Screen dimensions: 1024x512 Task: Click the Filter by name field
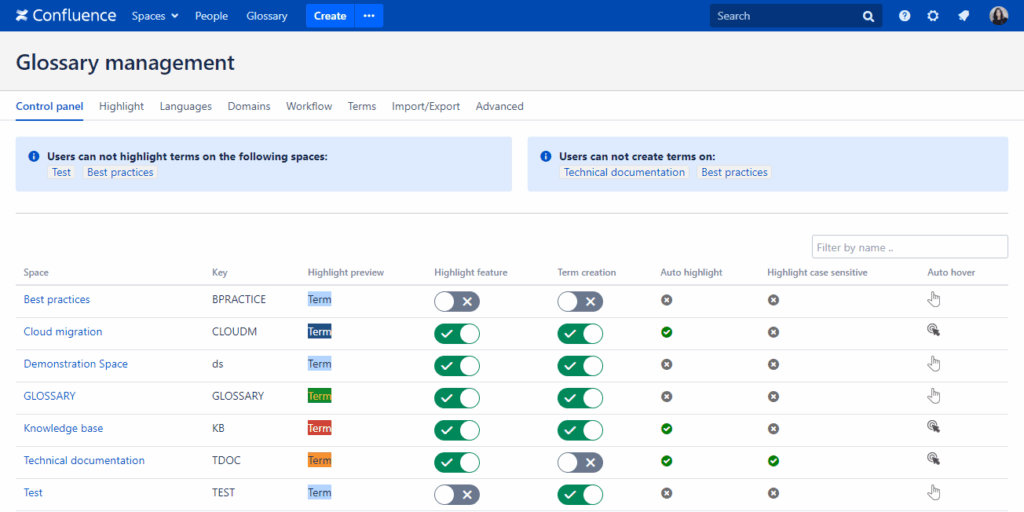tap(909, 247)
